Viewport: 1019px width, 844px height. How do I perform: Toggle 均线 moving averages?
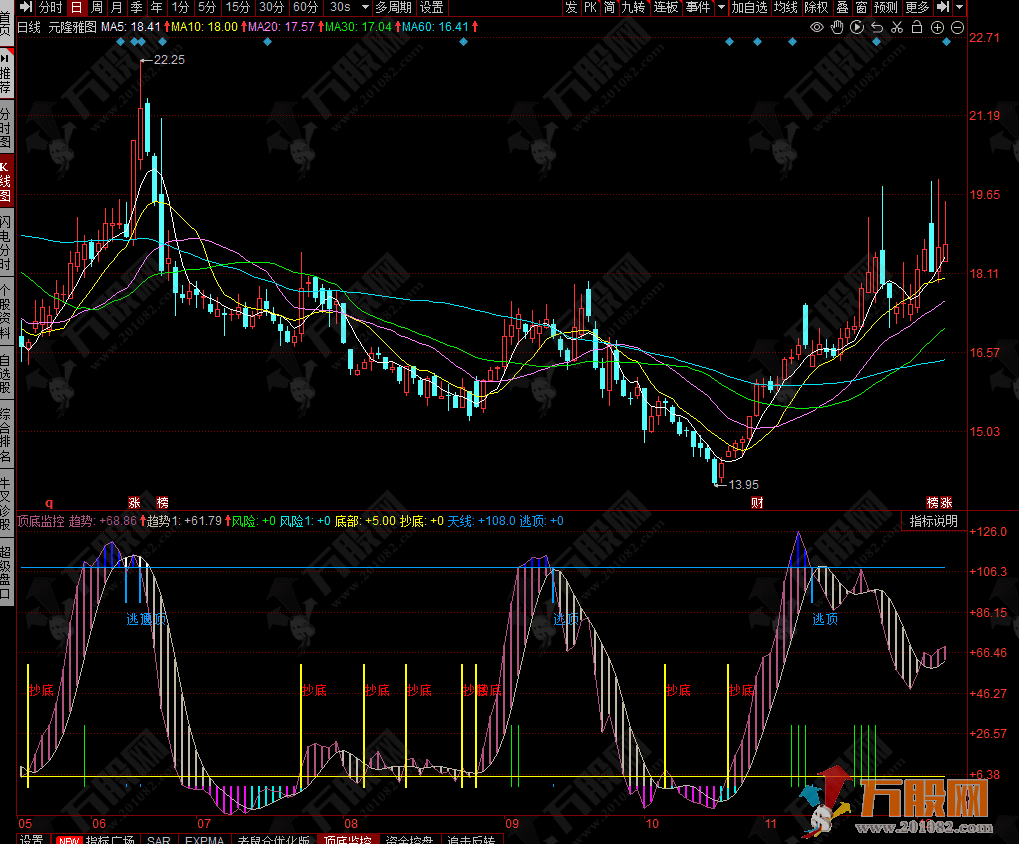(x=786, y=7)
